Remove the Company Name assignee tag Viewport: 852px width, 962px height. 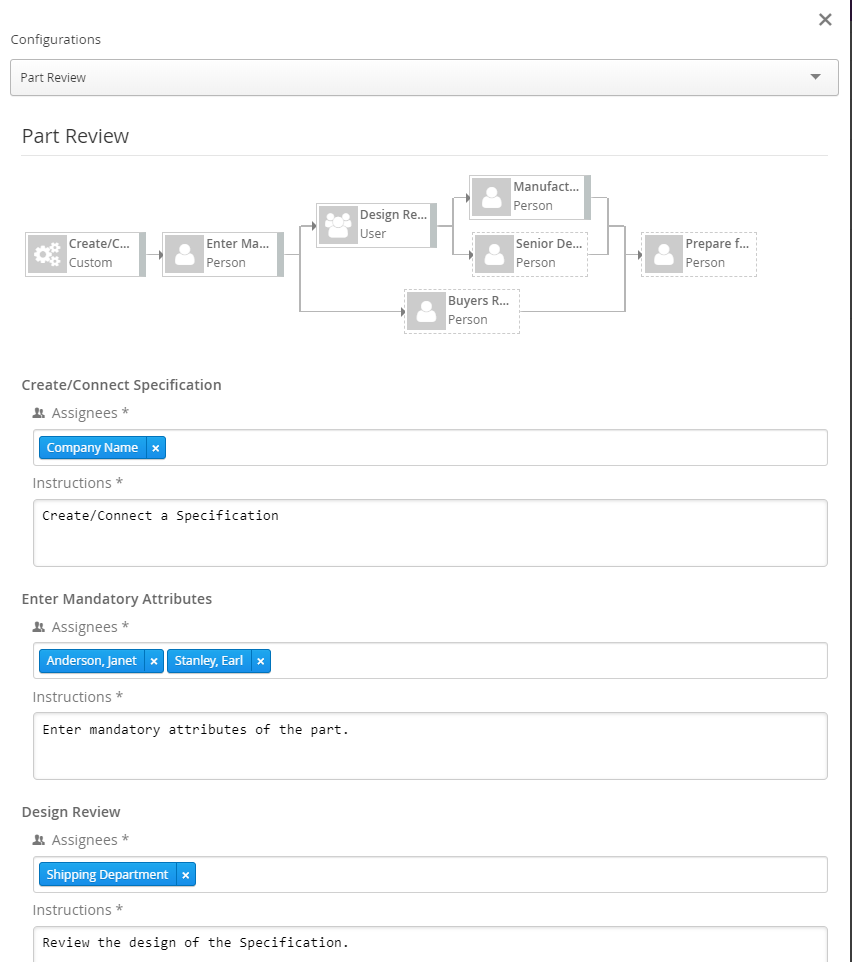click(155, 448)
